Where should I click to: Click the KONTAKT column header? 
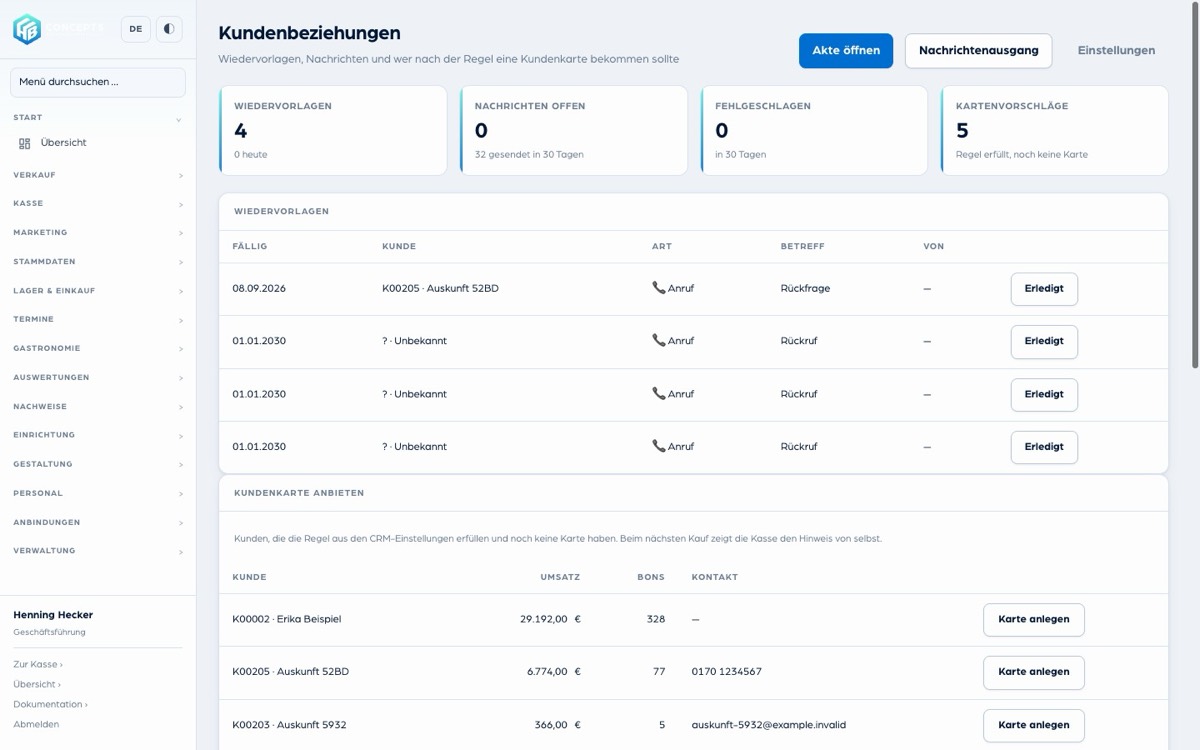pos(715,577)
